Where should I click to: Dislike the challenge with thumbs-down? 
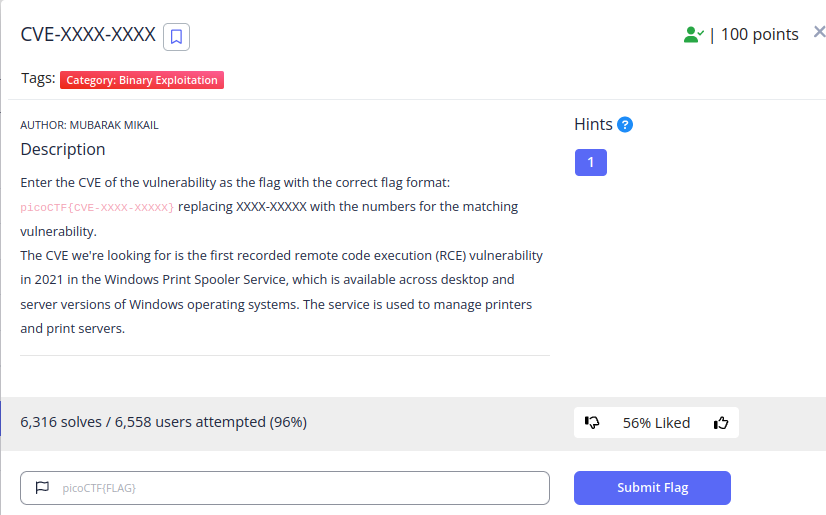(x=592, y=422)
